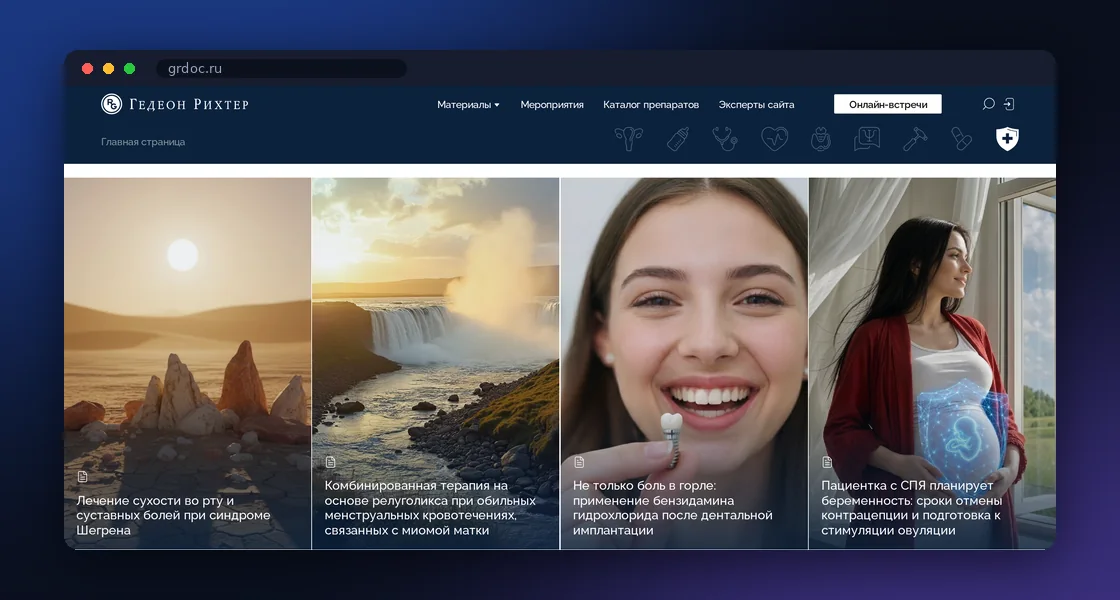Open article on релуголикс combined therapy

(430, 508)
